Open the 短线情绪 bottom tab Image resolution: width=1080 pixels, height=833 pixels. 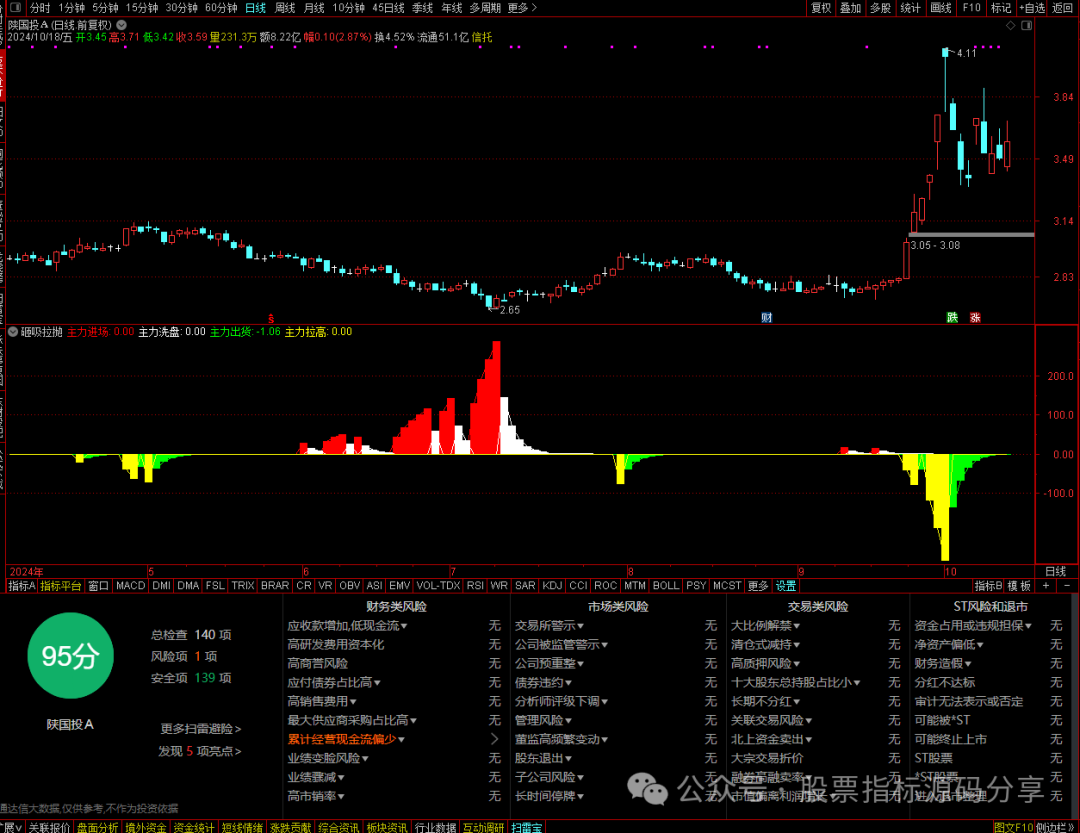click(242, 827)
